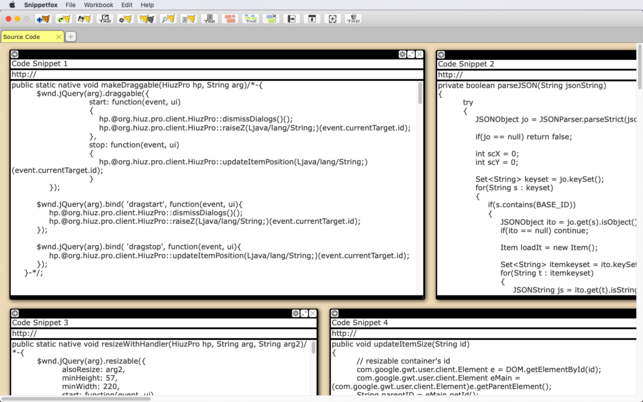Click the http:// field in Code Snippet 2

click(x=537, y=75)
